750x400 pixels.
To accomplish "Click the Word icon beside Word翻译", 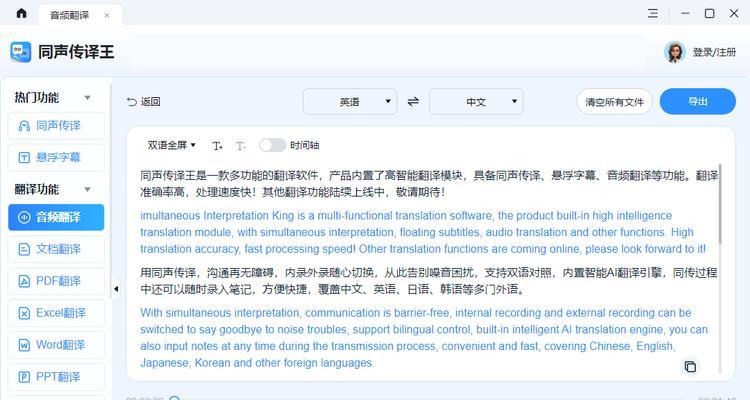I will (24, 345).
